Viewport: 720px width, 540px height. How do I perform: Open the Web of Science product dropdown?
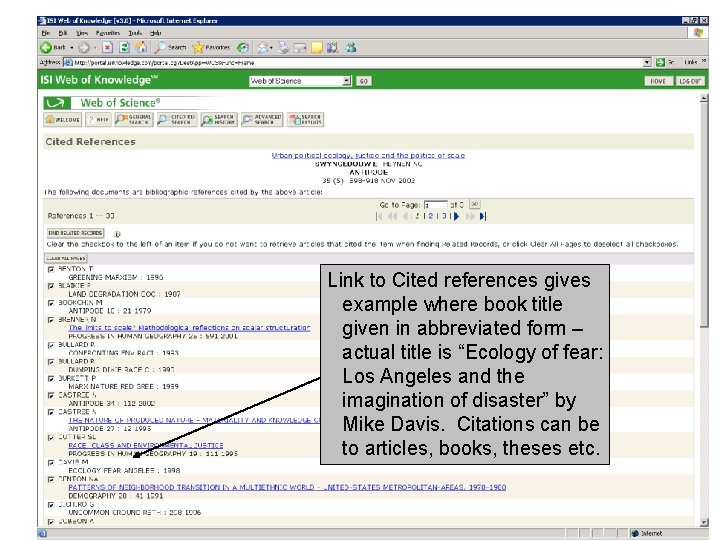347,81
